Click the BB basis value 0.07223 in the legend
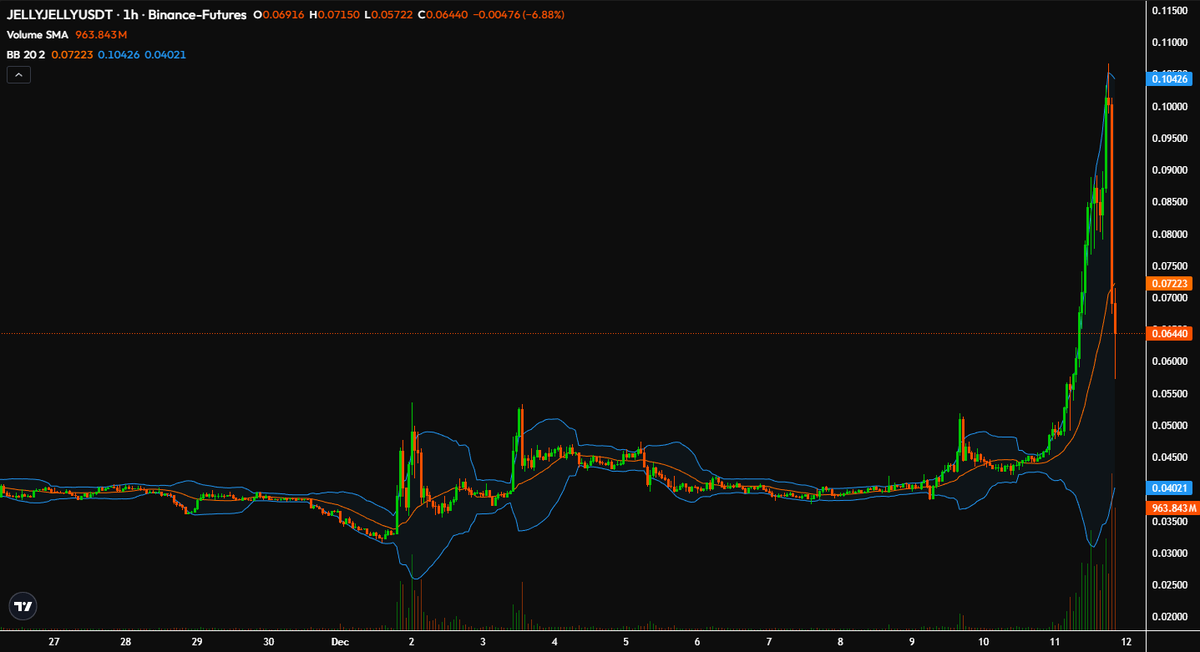 (x=70, y=54)
